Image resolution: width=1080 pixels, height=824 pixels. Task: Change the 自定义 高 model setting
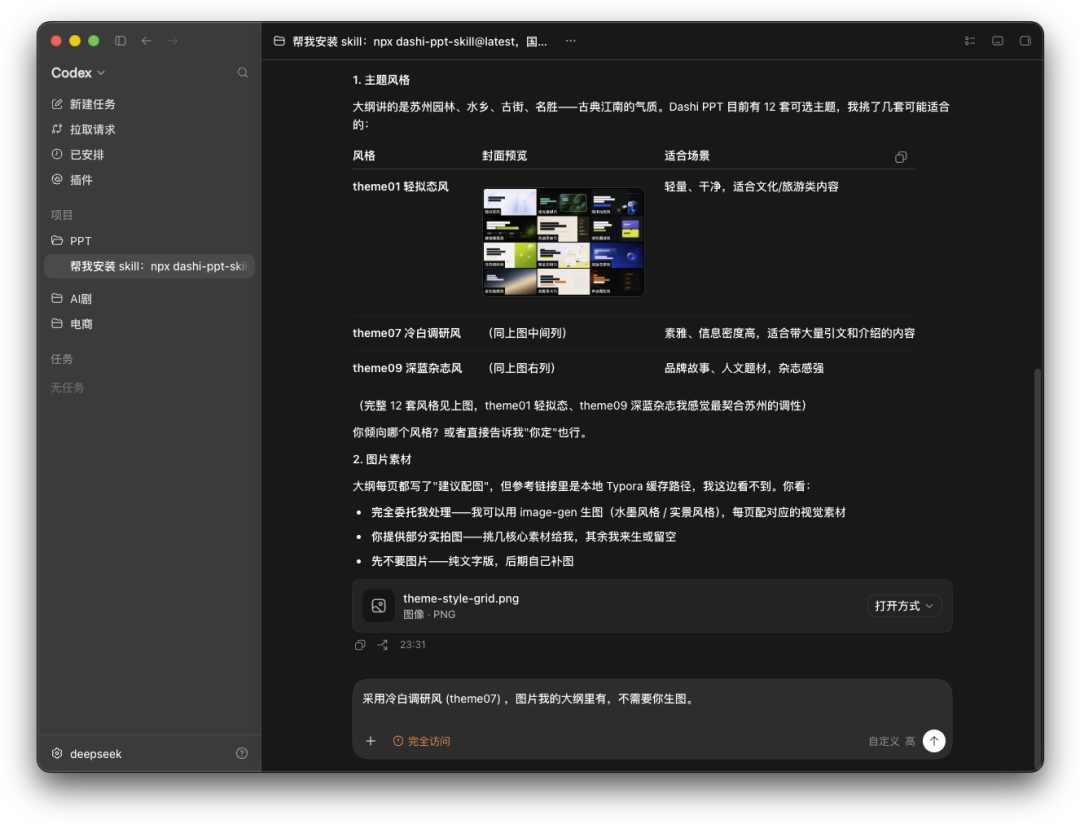(891, 741)
